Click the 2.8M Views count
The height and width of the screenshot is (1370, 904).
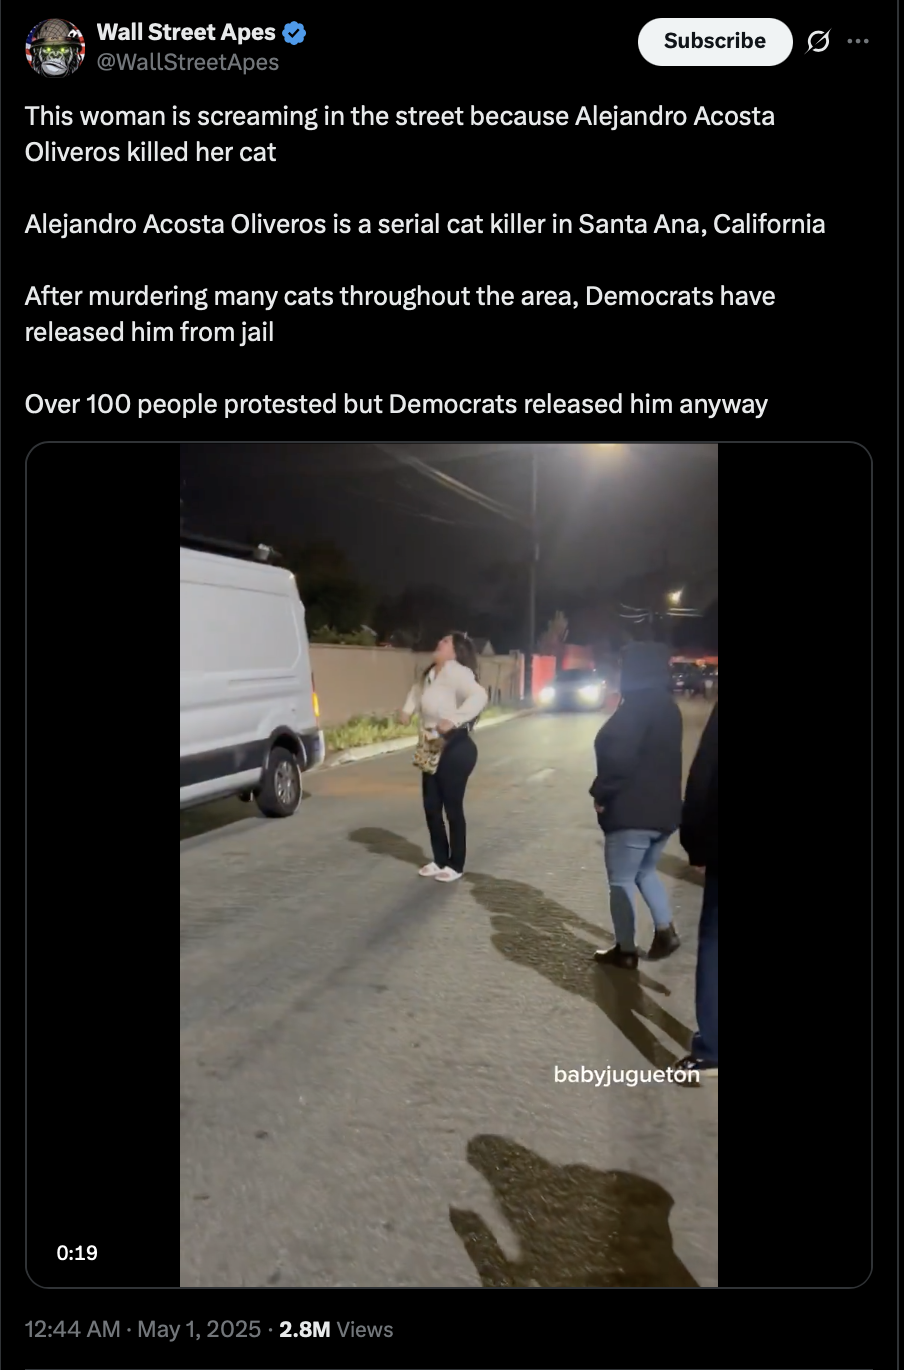coord(336,1329)
